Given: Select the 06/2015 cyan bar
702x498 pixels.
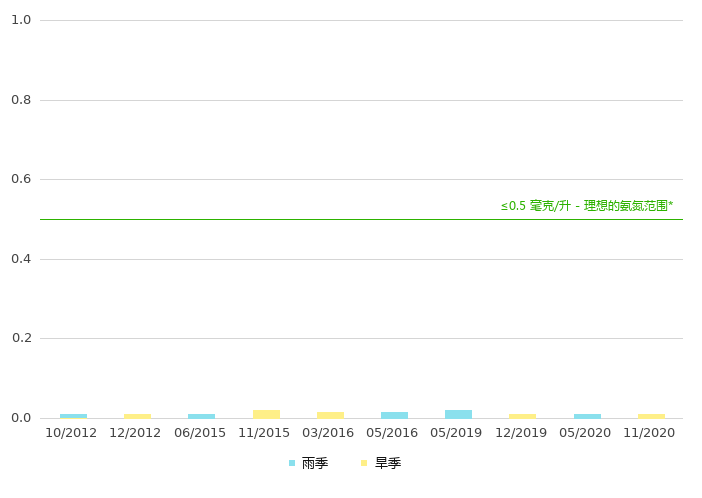Looking at the screenshot, I should [x=201, y=416].
